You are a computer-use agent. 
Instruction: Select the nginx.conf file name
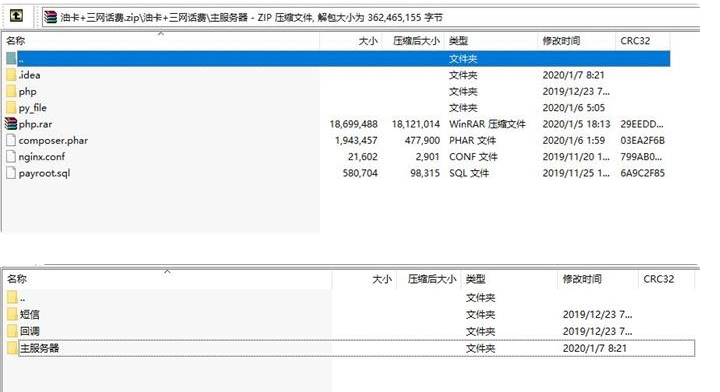click(x=42, y=157)
